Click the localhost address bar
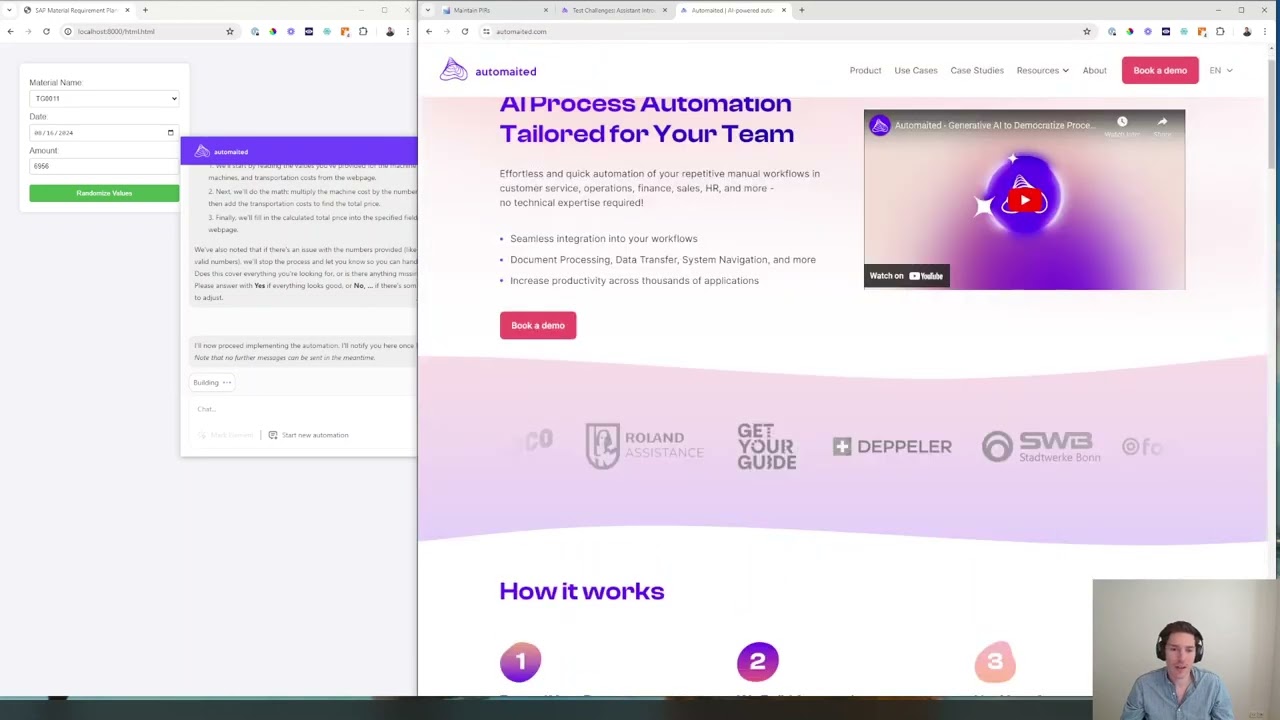The image size is (1280, 720). (150, 31)
